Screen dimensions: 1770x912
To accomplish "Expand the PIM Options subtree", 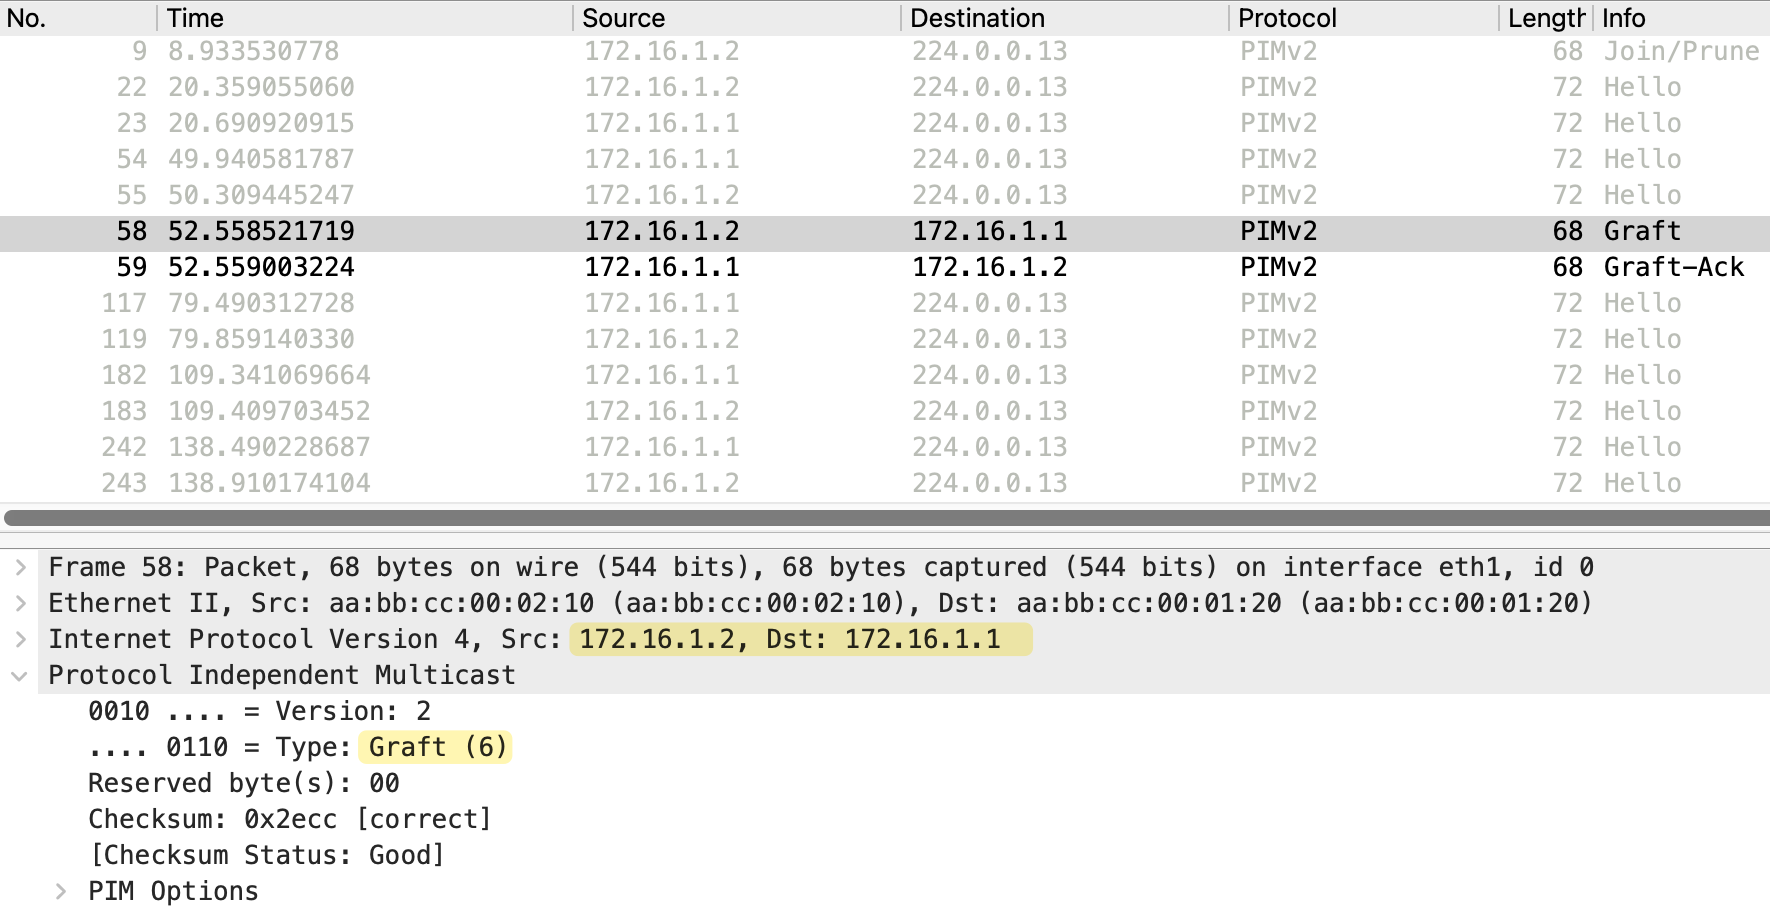I will tap(61, 892).
